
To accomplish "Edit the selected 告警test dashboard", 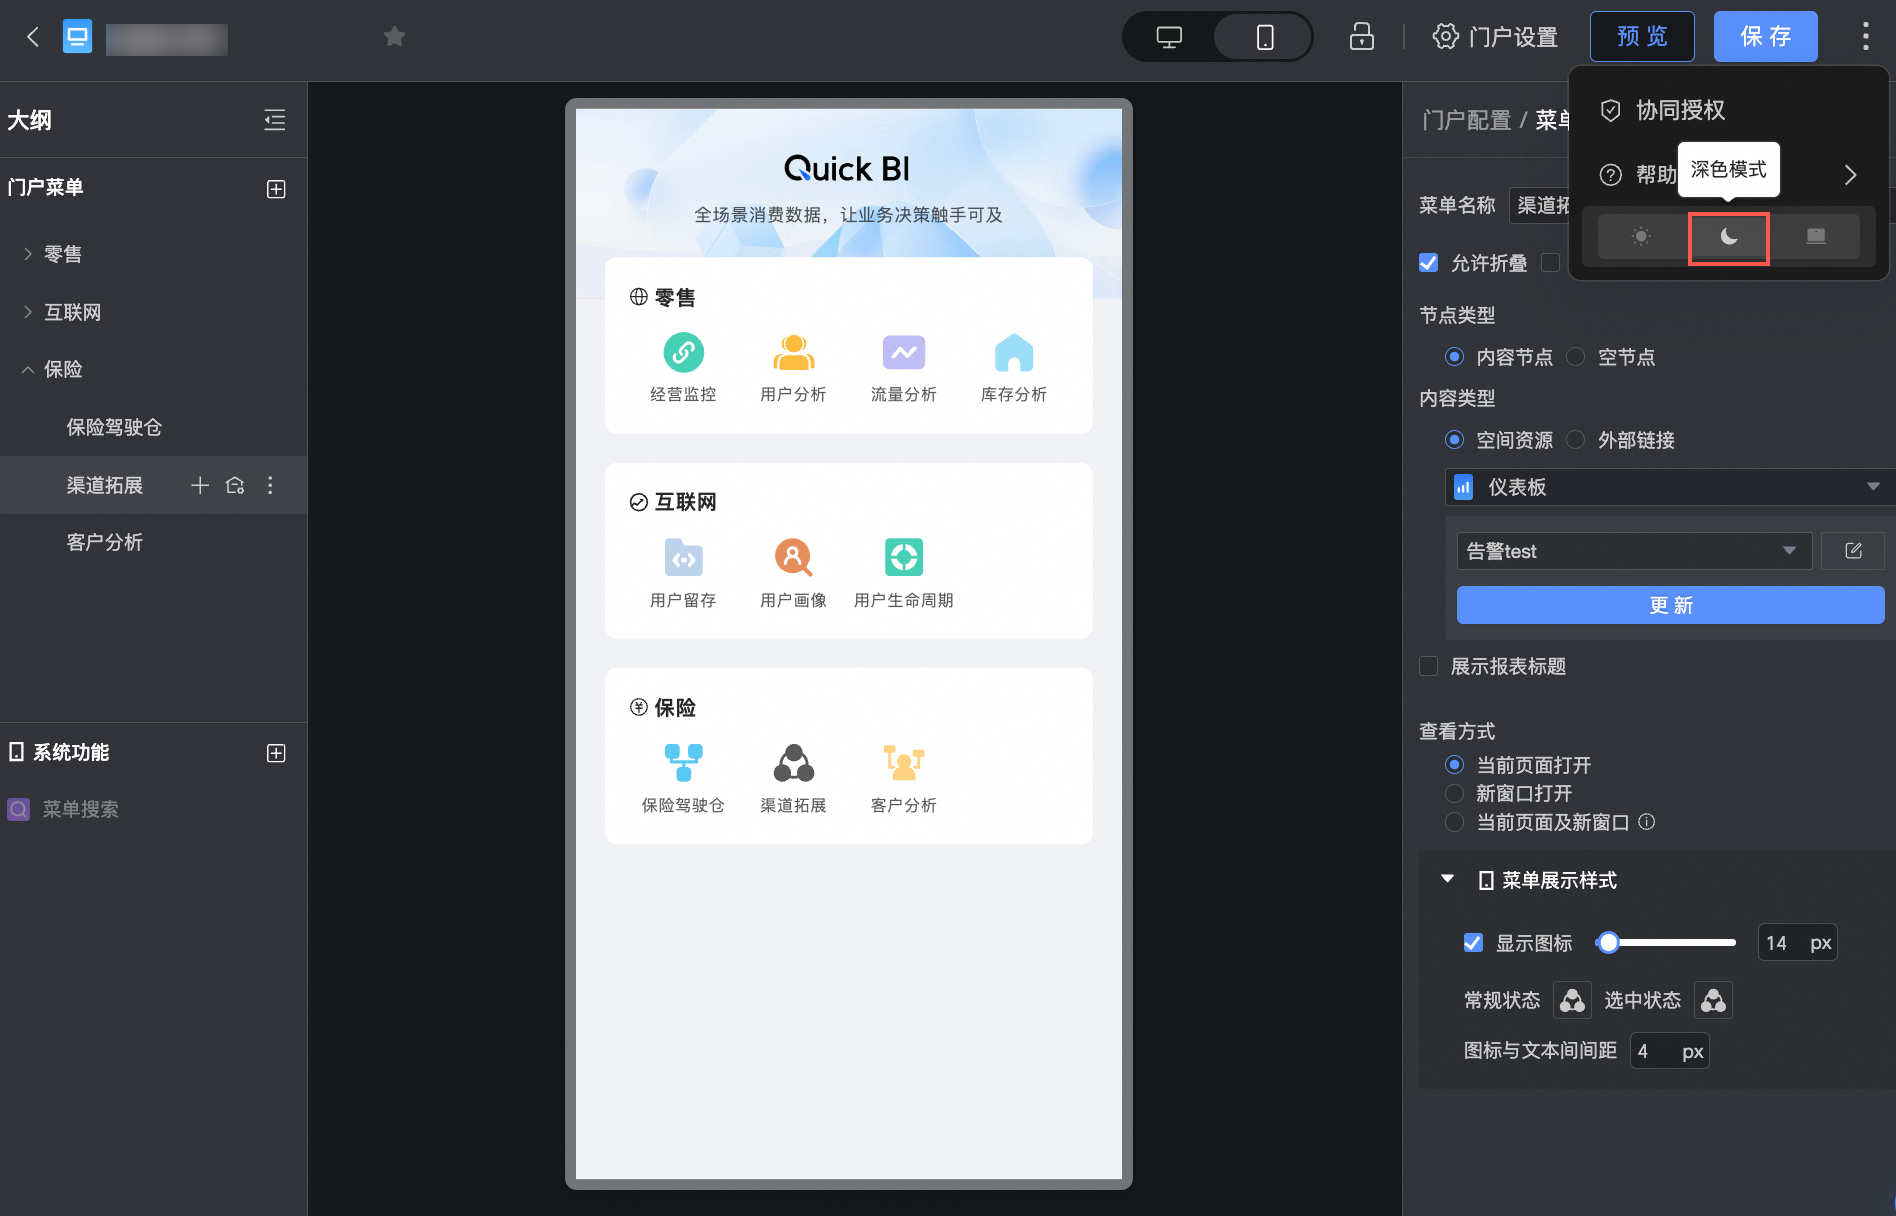I will [x=1853, y=551].
